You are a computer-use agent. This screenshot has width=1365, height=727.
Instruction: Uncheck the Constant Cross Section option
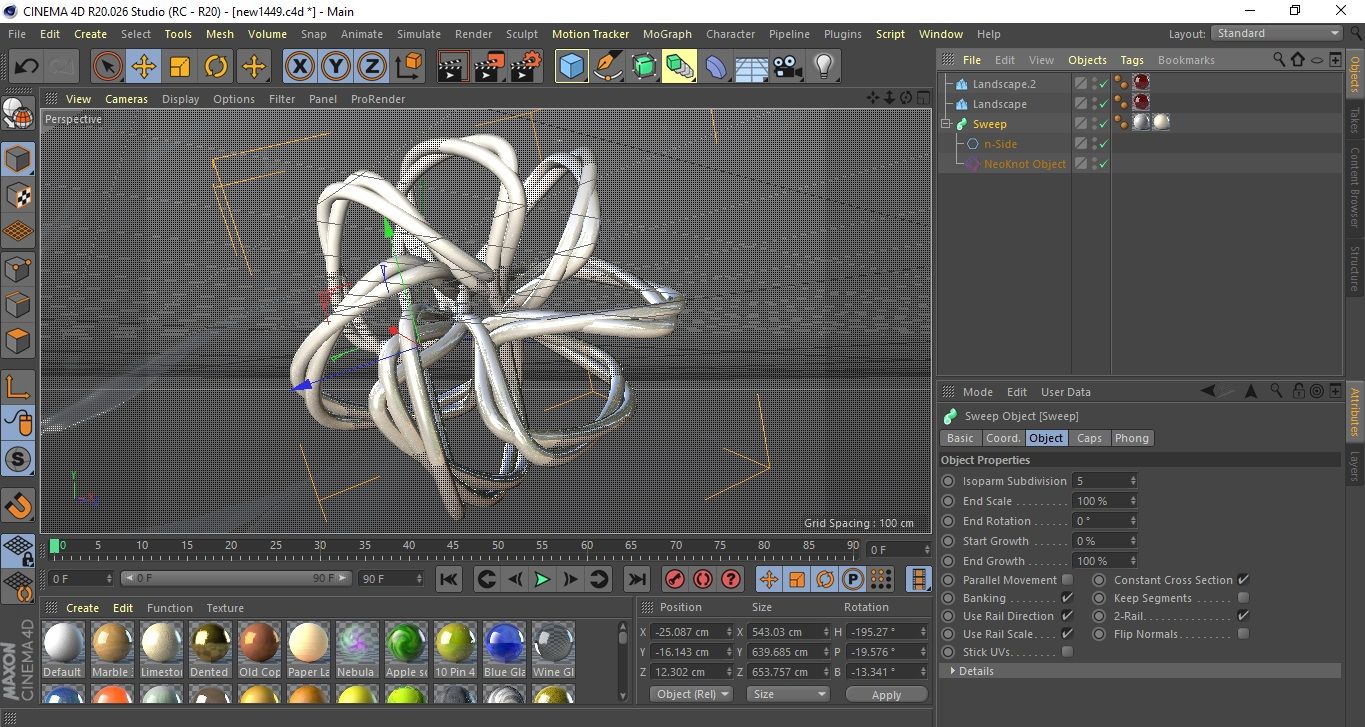(x=1243, y=580)
